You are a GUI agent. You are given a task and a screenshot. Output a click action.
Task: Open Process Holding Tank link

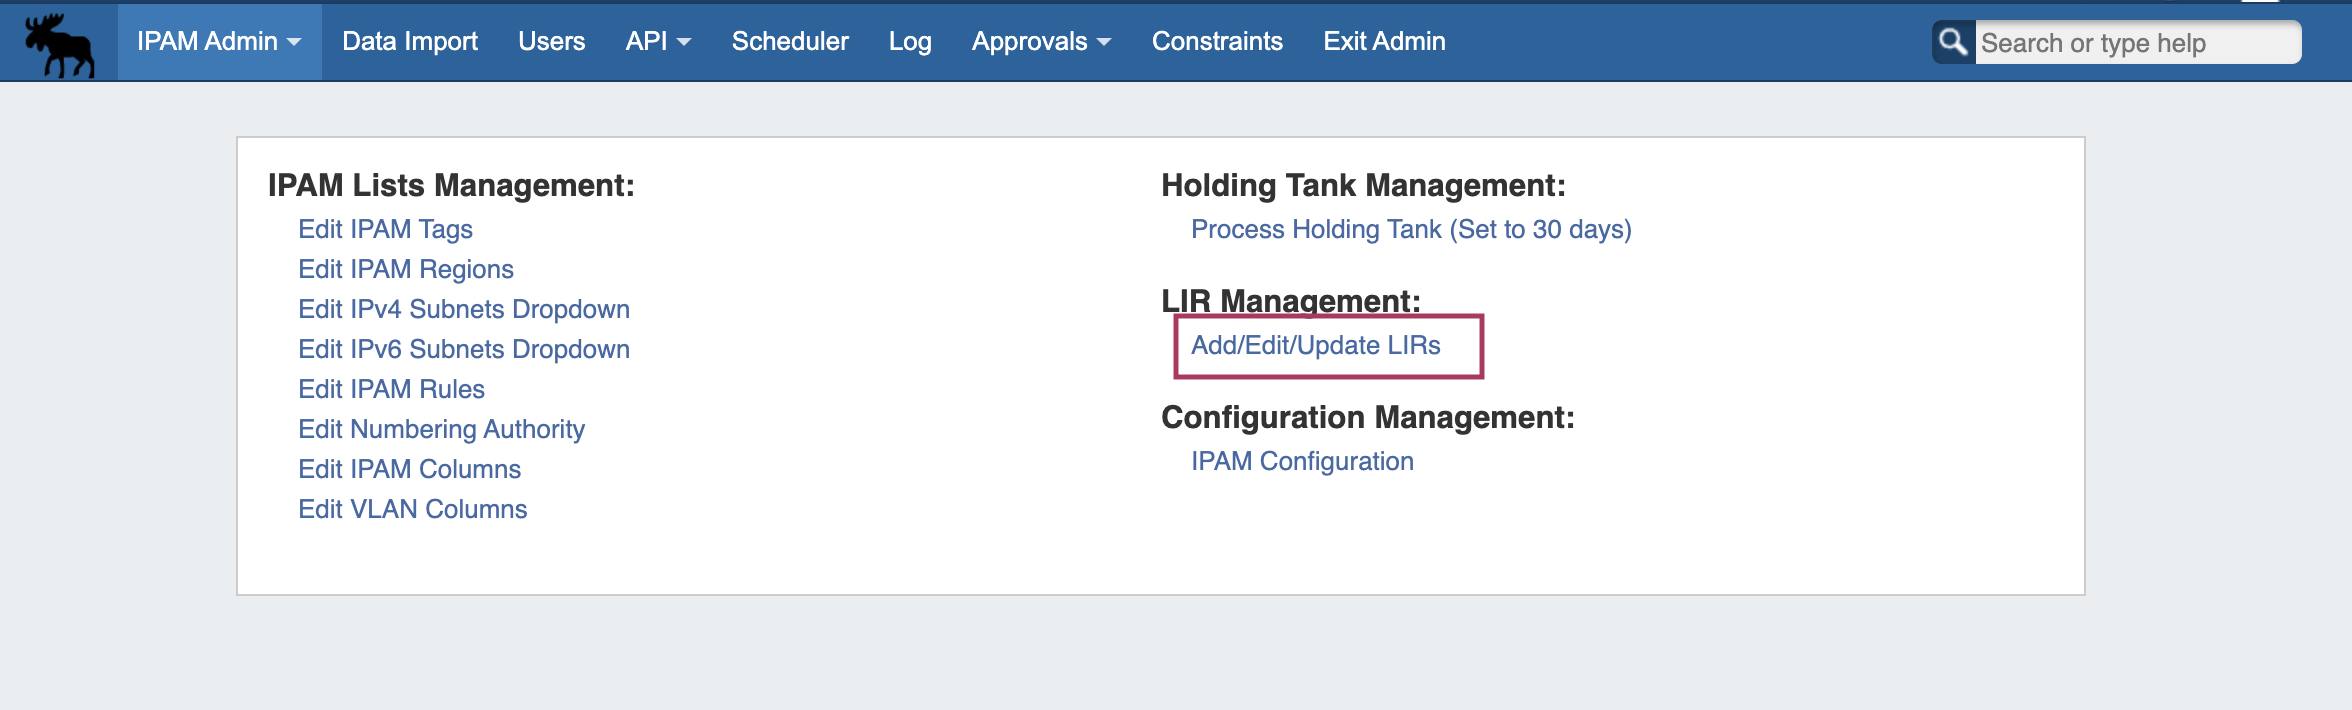point(1411,229)
